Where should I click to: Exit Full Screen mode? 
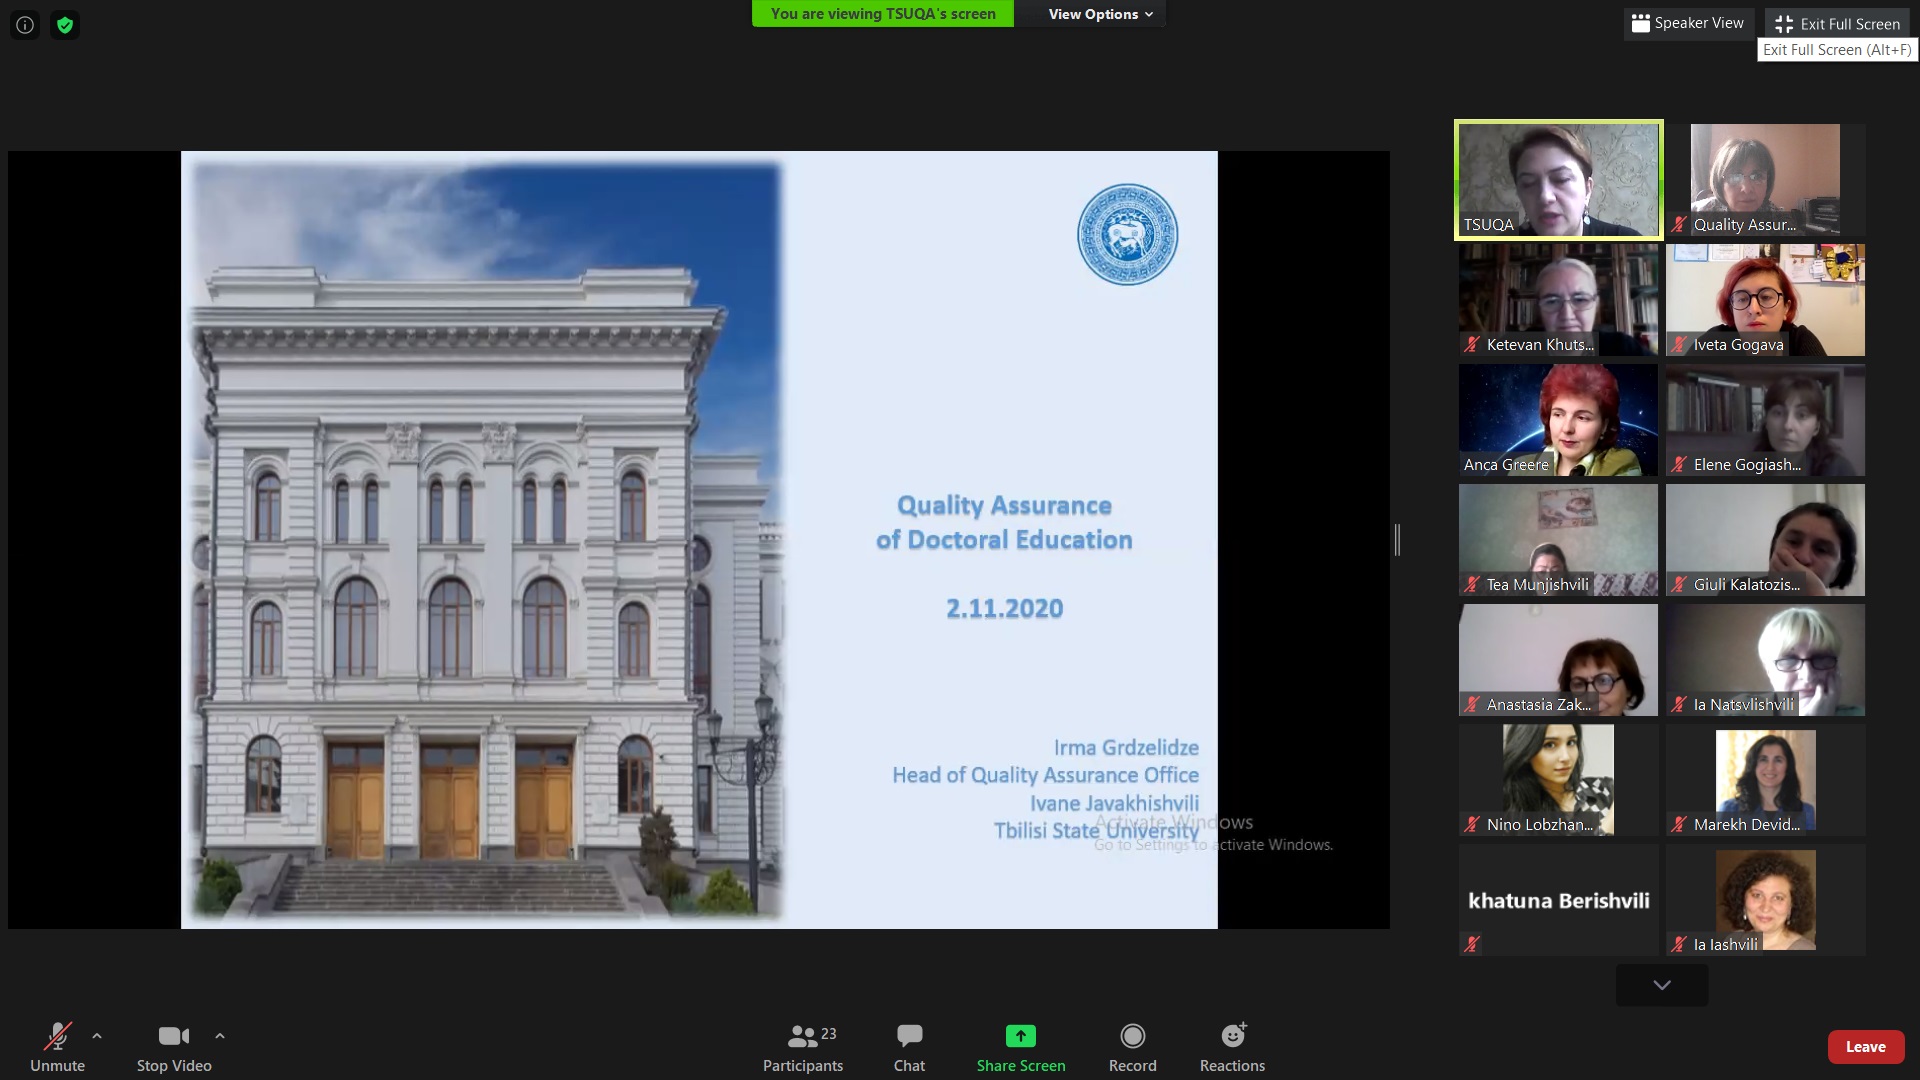(1838, 24)
